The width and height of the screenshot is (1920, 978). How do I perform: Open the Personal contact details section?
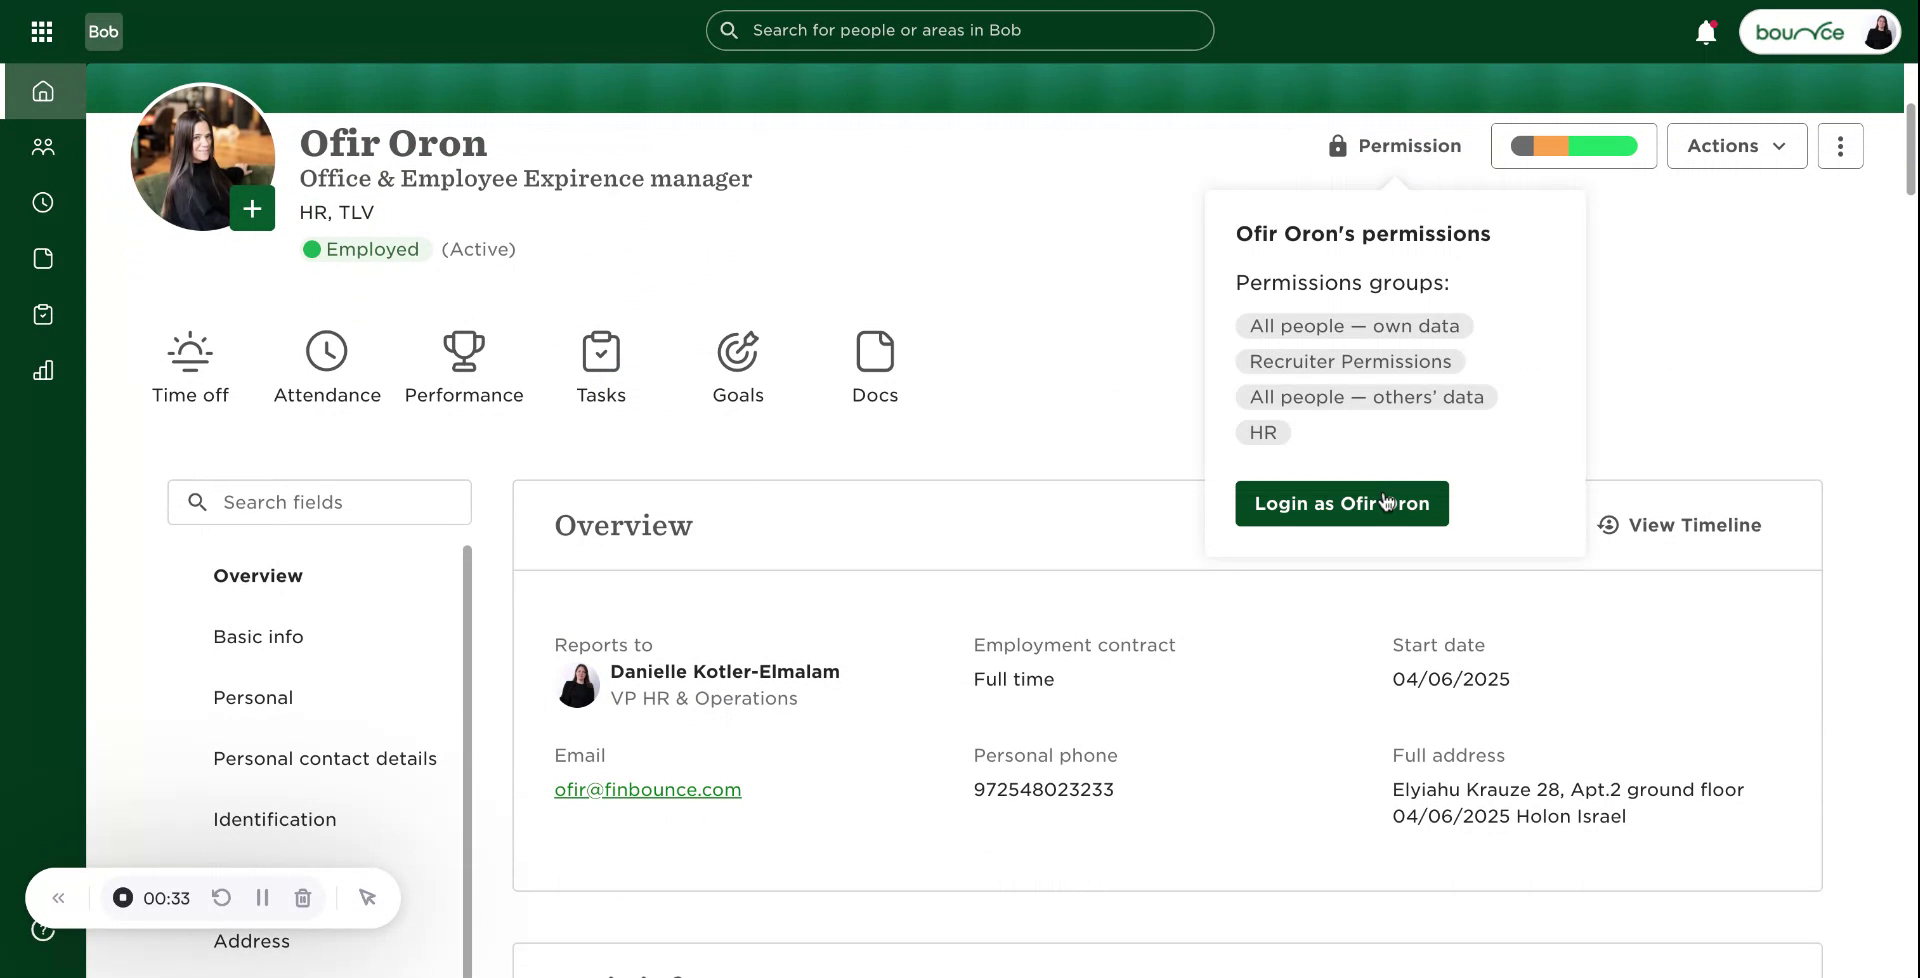coord(324,758)
